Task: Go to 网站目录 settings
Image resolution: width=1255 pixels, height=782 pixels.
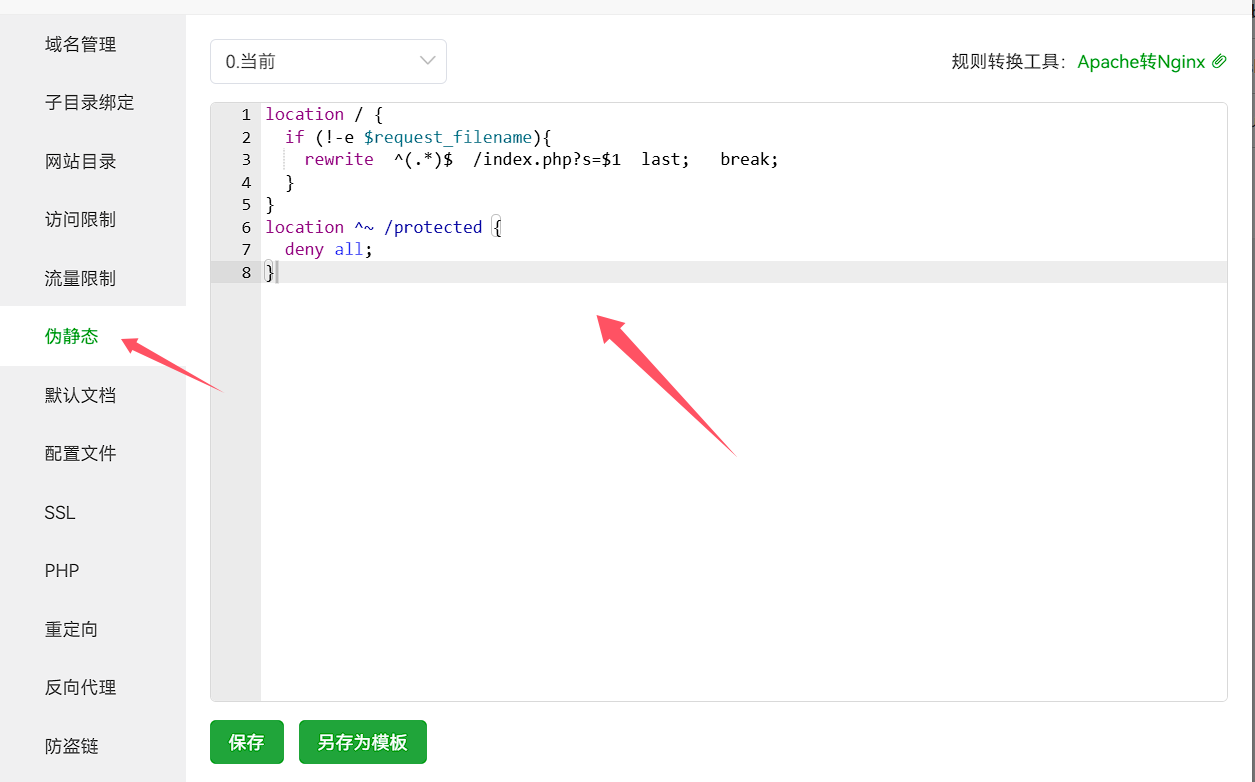Action: [80, 161]
